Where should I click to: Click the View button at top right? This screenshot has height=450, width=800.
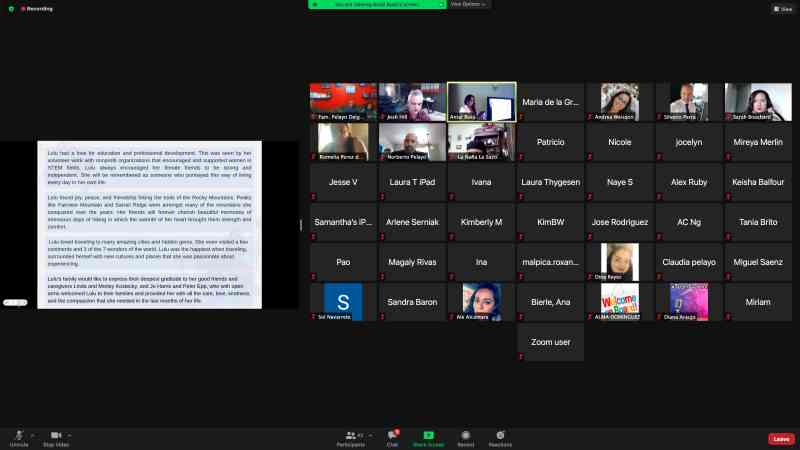(783, 8)
